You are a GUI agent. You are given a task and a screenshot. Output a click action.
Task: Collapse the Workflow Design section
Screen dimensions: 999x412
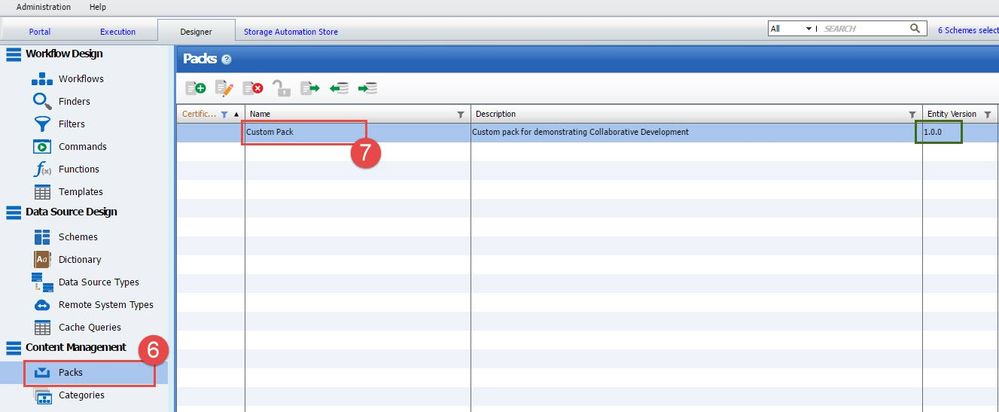[x=15, y=54]
